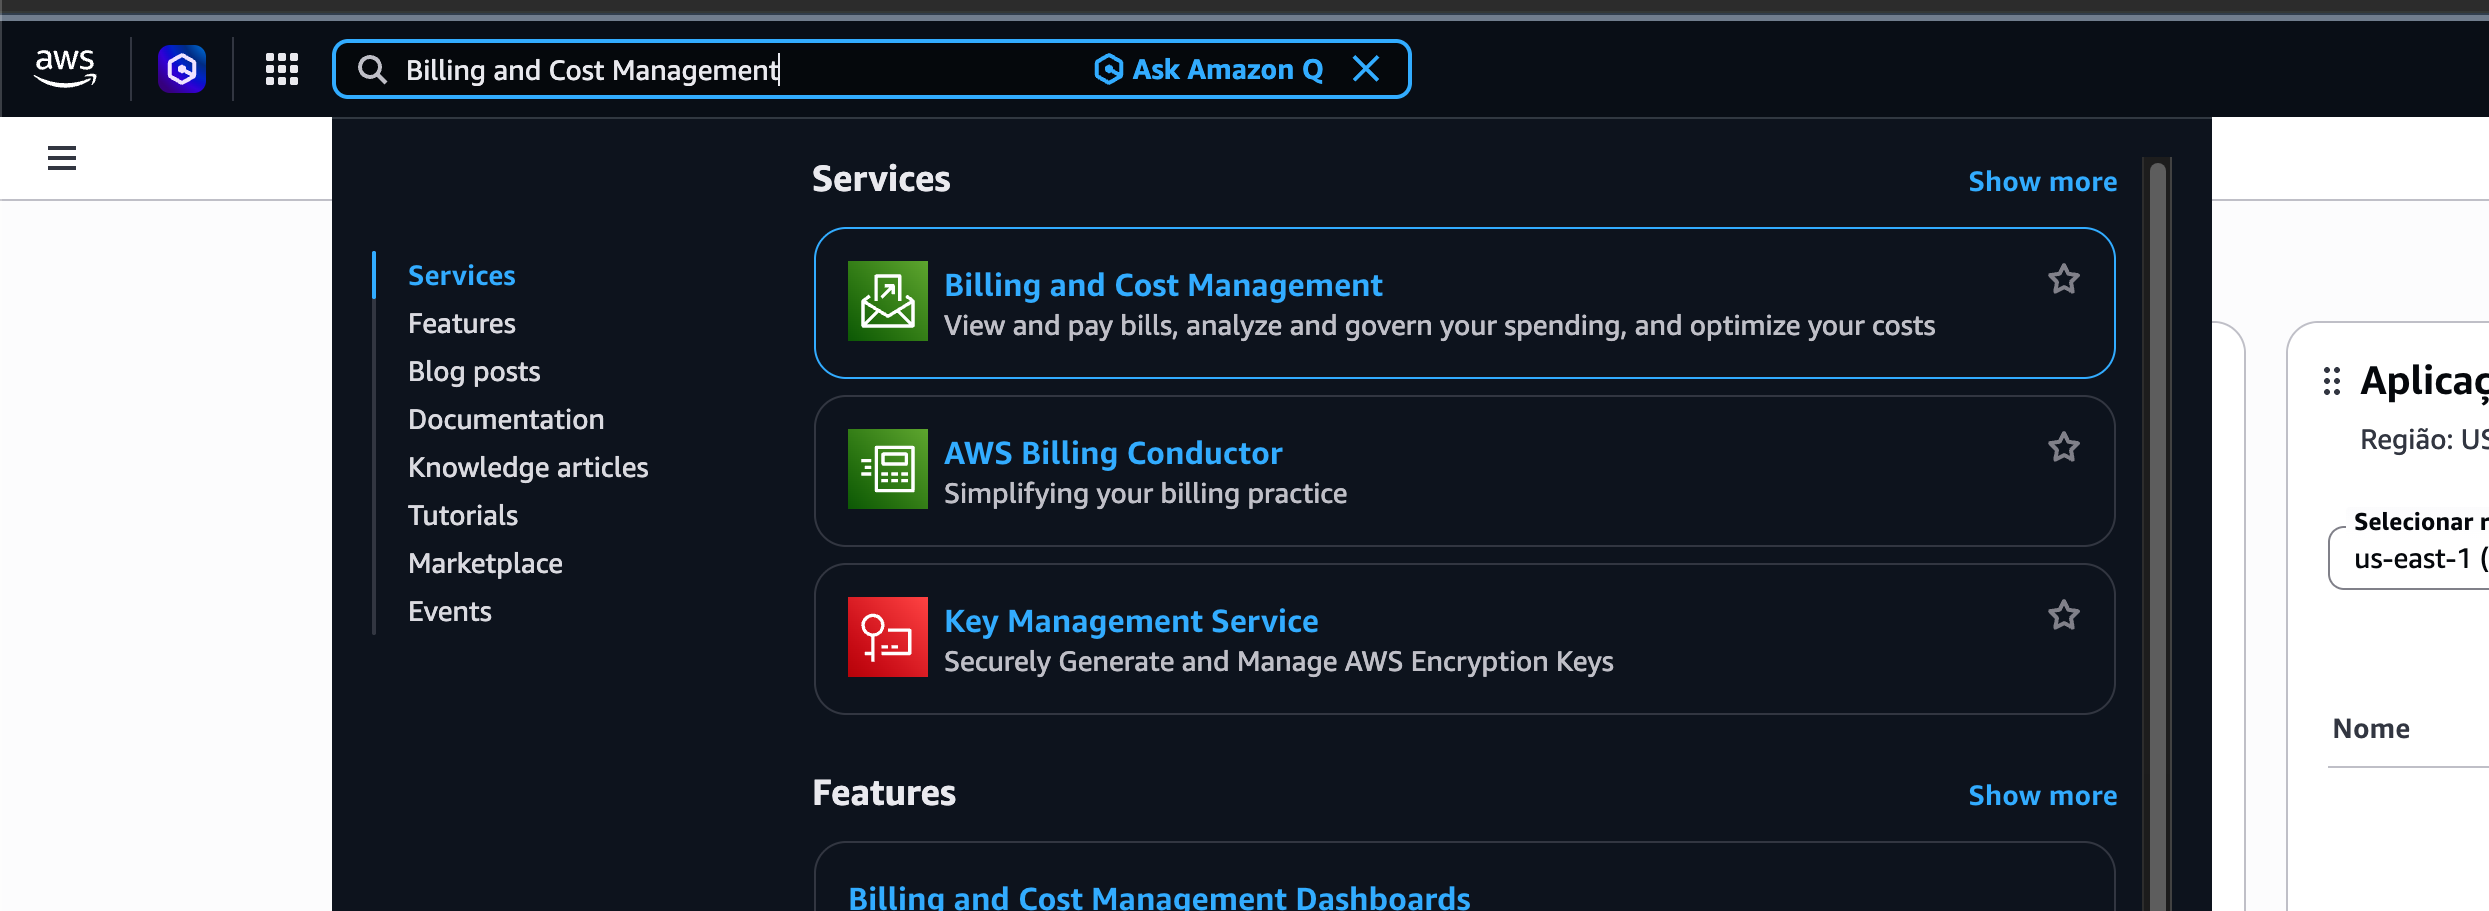Click the search results vertical scrollbar
This screenshot has width=2489, height=911.
click(2158, 535)
